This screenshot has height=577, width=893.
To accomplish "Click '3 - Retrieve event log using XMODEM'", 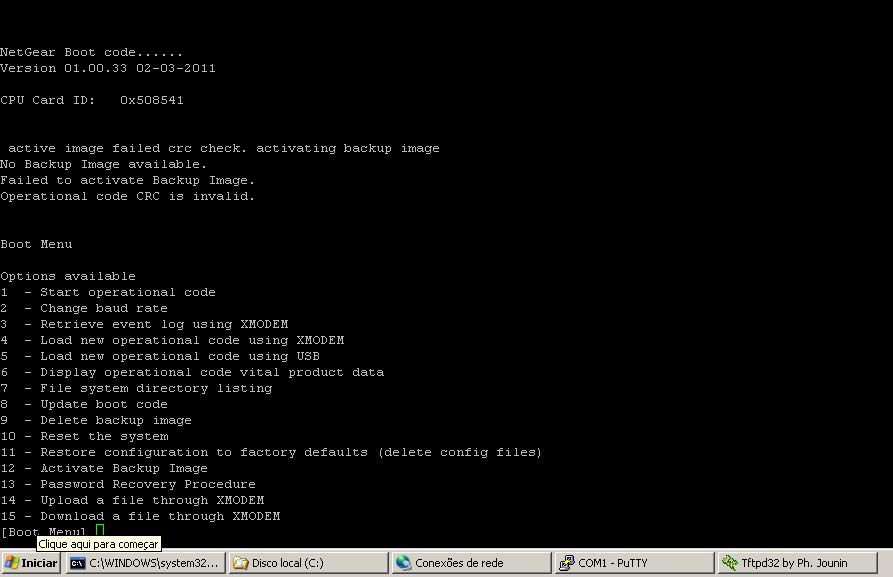I will (x=144, y=324).
